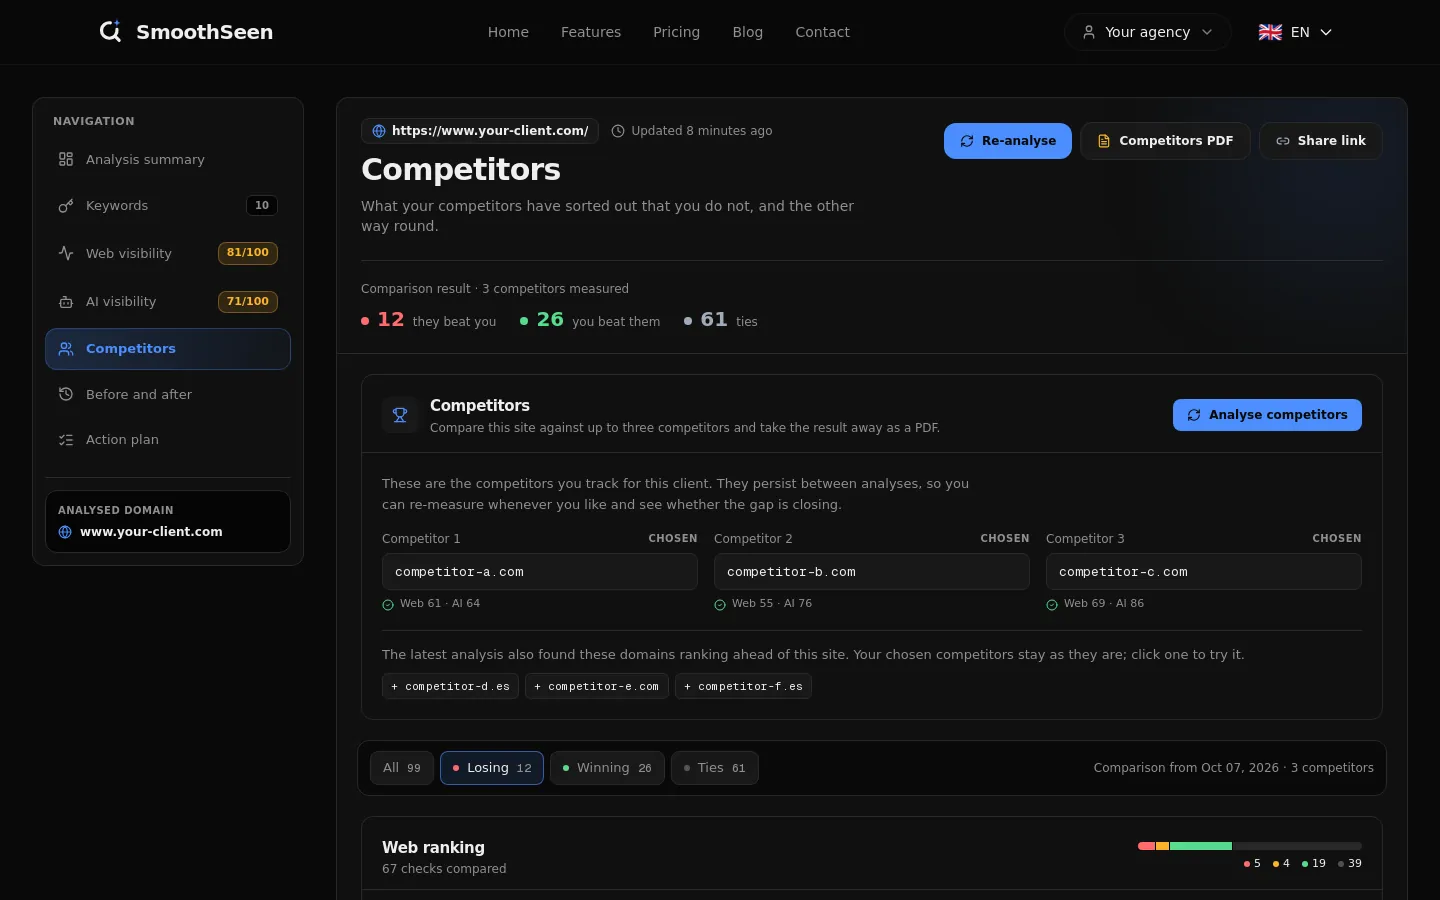The height and width of the screenshot is (900, 1440).
Task: Add suggested domain competitor-f.es
Action: 743,686
